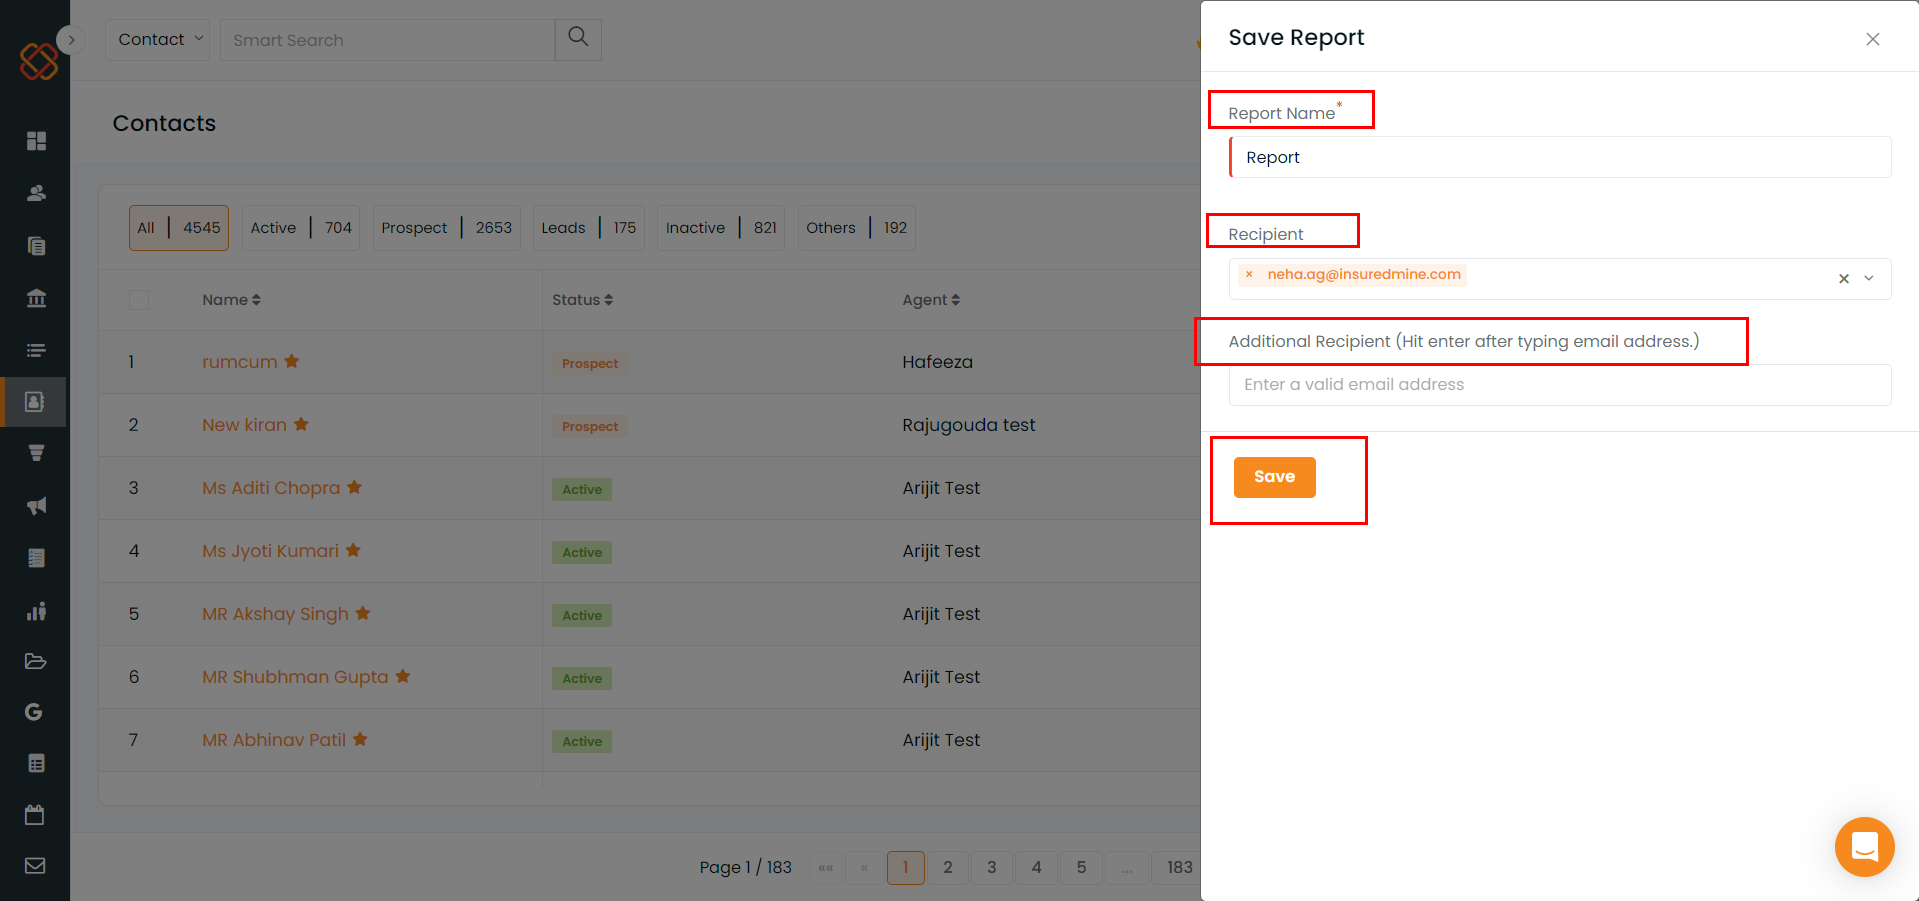Go to page 2
1919x901 pixels.
pos(948,868)
